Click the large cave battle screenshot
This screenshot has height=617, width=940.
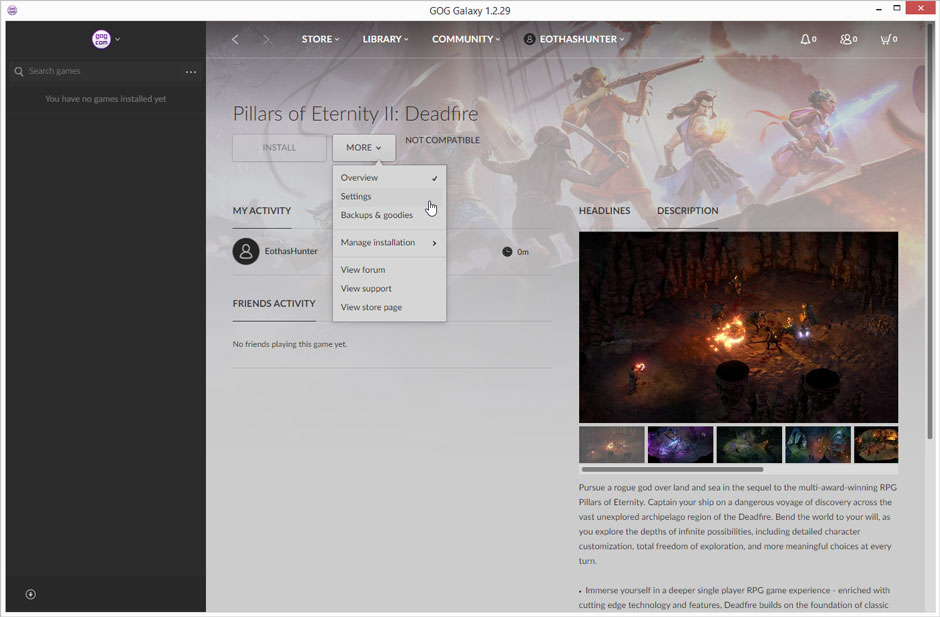738,327
